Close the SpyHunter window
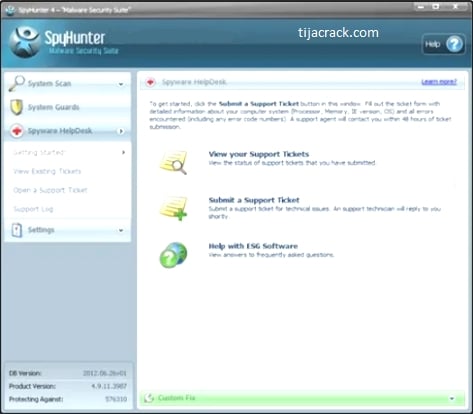473x414 pixels. coord(455,6)
